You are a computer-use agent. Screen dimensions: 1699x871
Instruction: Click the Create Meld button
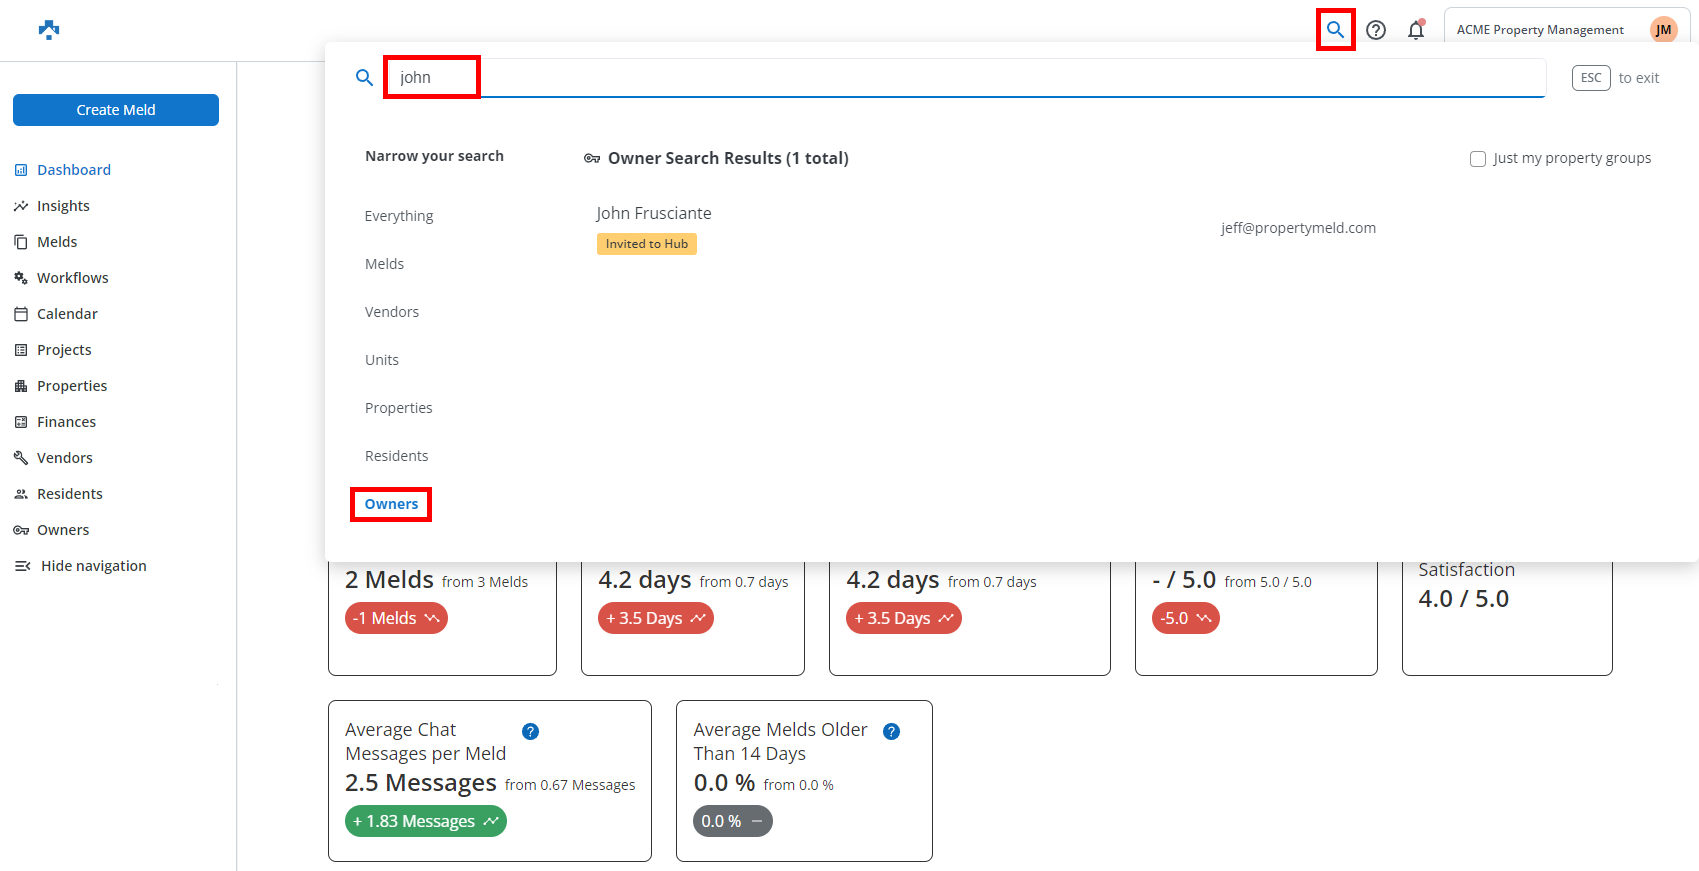click(x=116, y=110)
